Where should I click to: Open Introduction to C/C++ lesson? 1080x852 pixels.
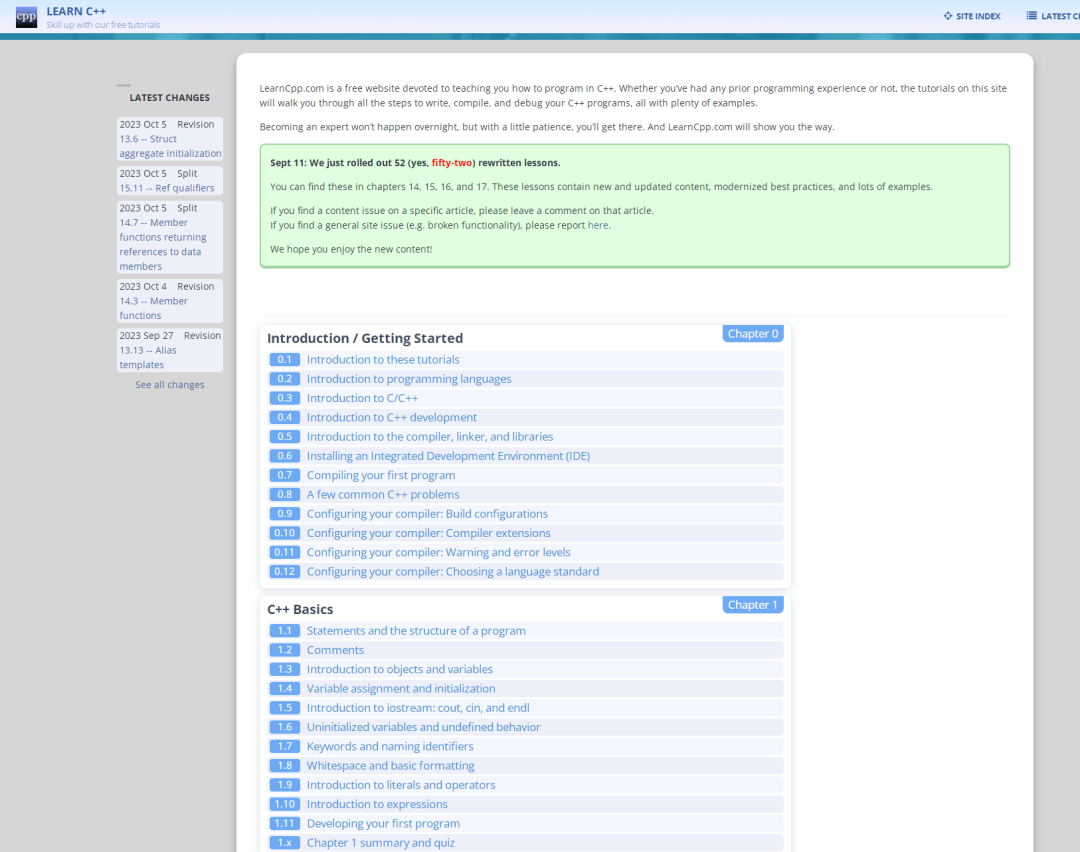[362, 398]
